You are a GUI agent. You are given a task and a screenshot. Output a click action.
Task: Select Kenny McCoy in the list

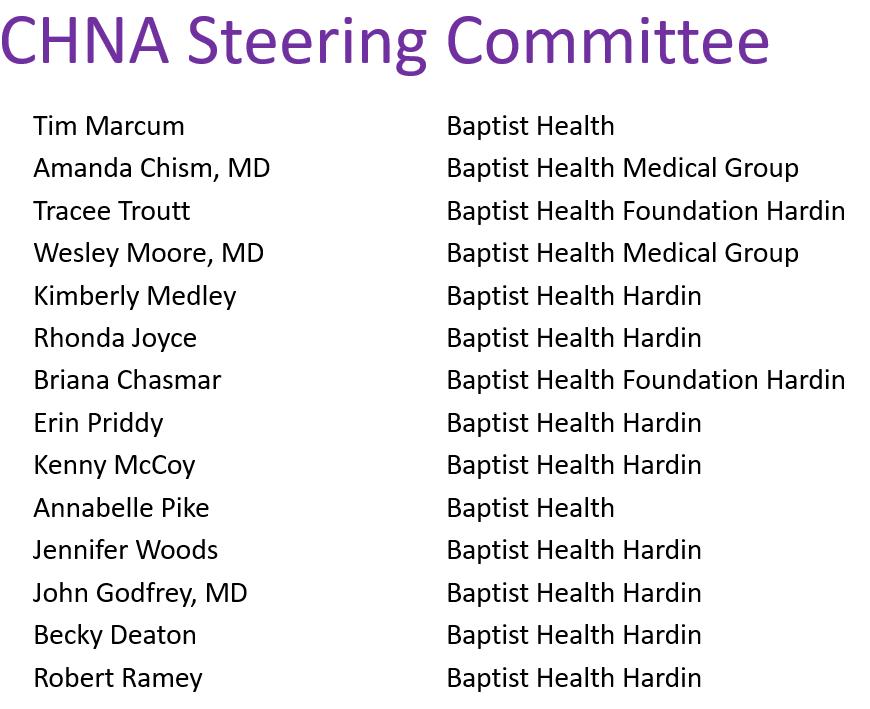coord(114,465)
